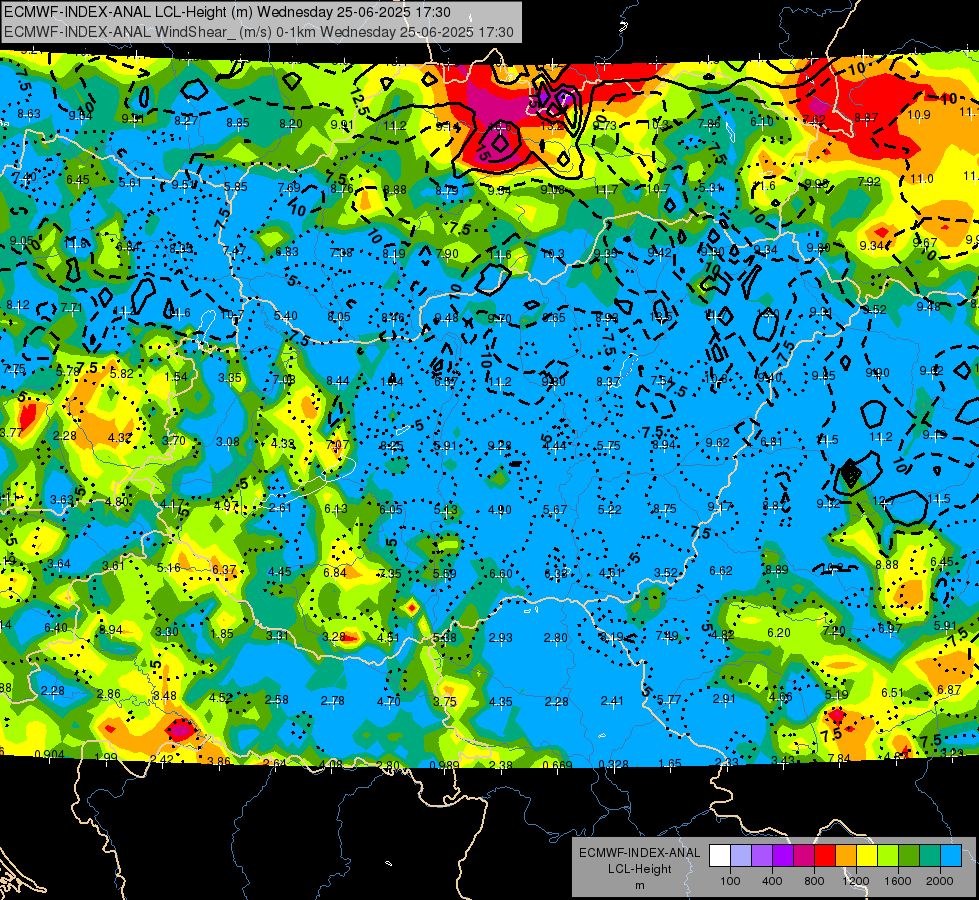The height and width of the screenshot is (900, 979).
Task: Click the legend tick label 1200
Action: 856,881
